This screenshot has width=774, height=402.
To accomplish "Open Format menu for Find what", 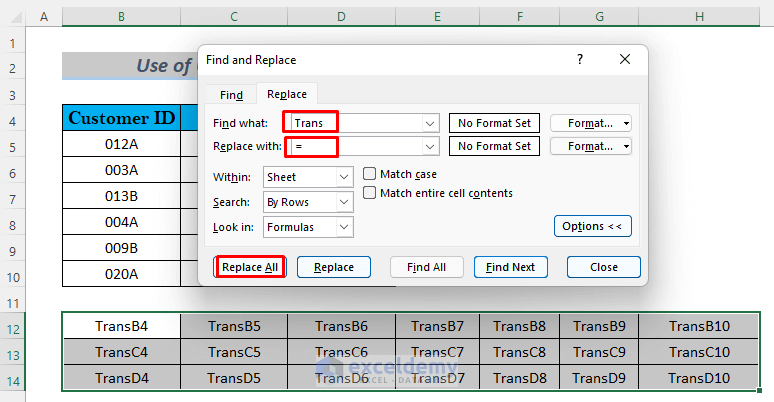I will (591, 123).
